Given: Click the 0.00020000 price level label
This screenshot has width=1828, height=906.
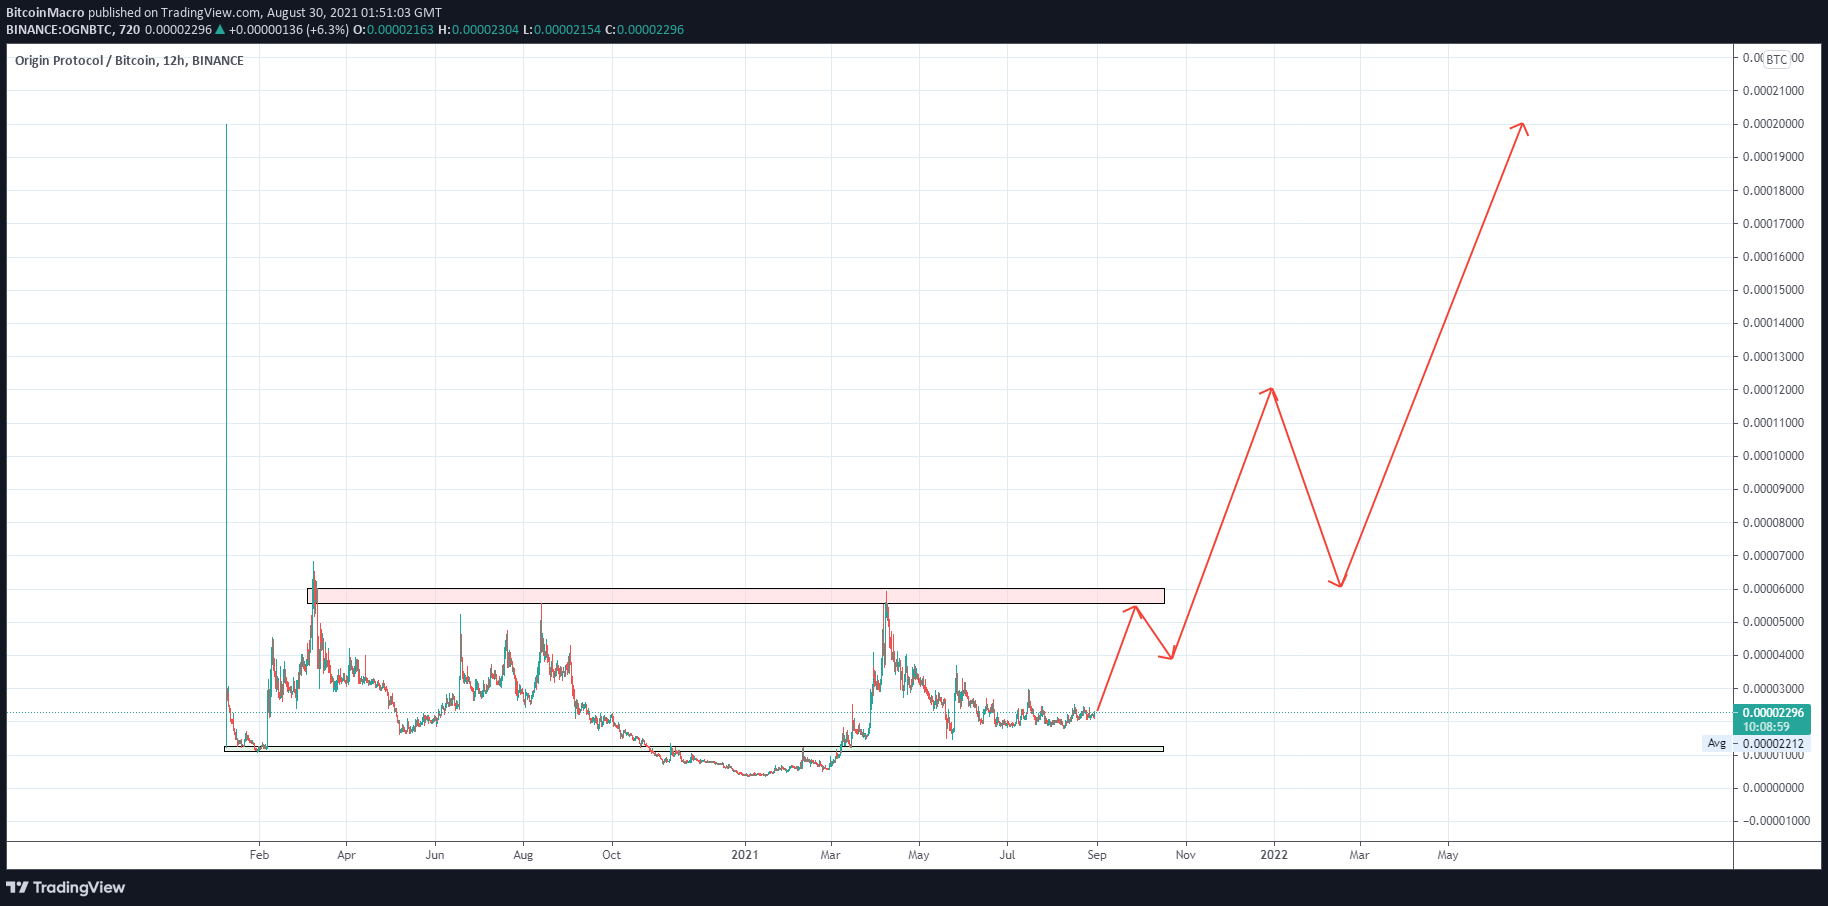Looking at the screenshot, I should point(1773,124).
